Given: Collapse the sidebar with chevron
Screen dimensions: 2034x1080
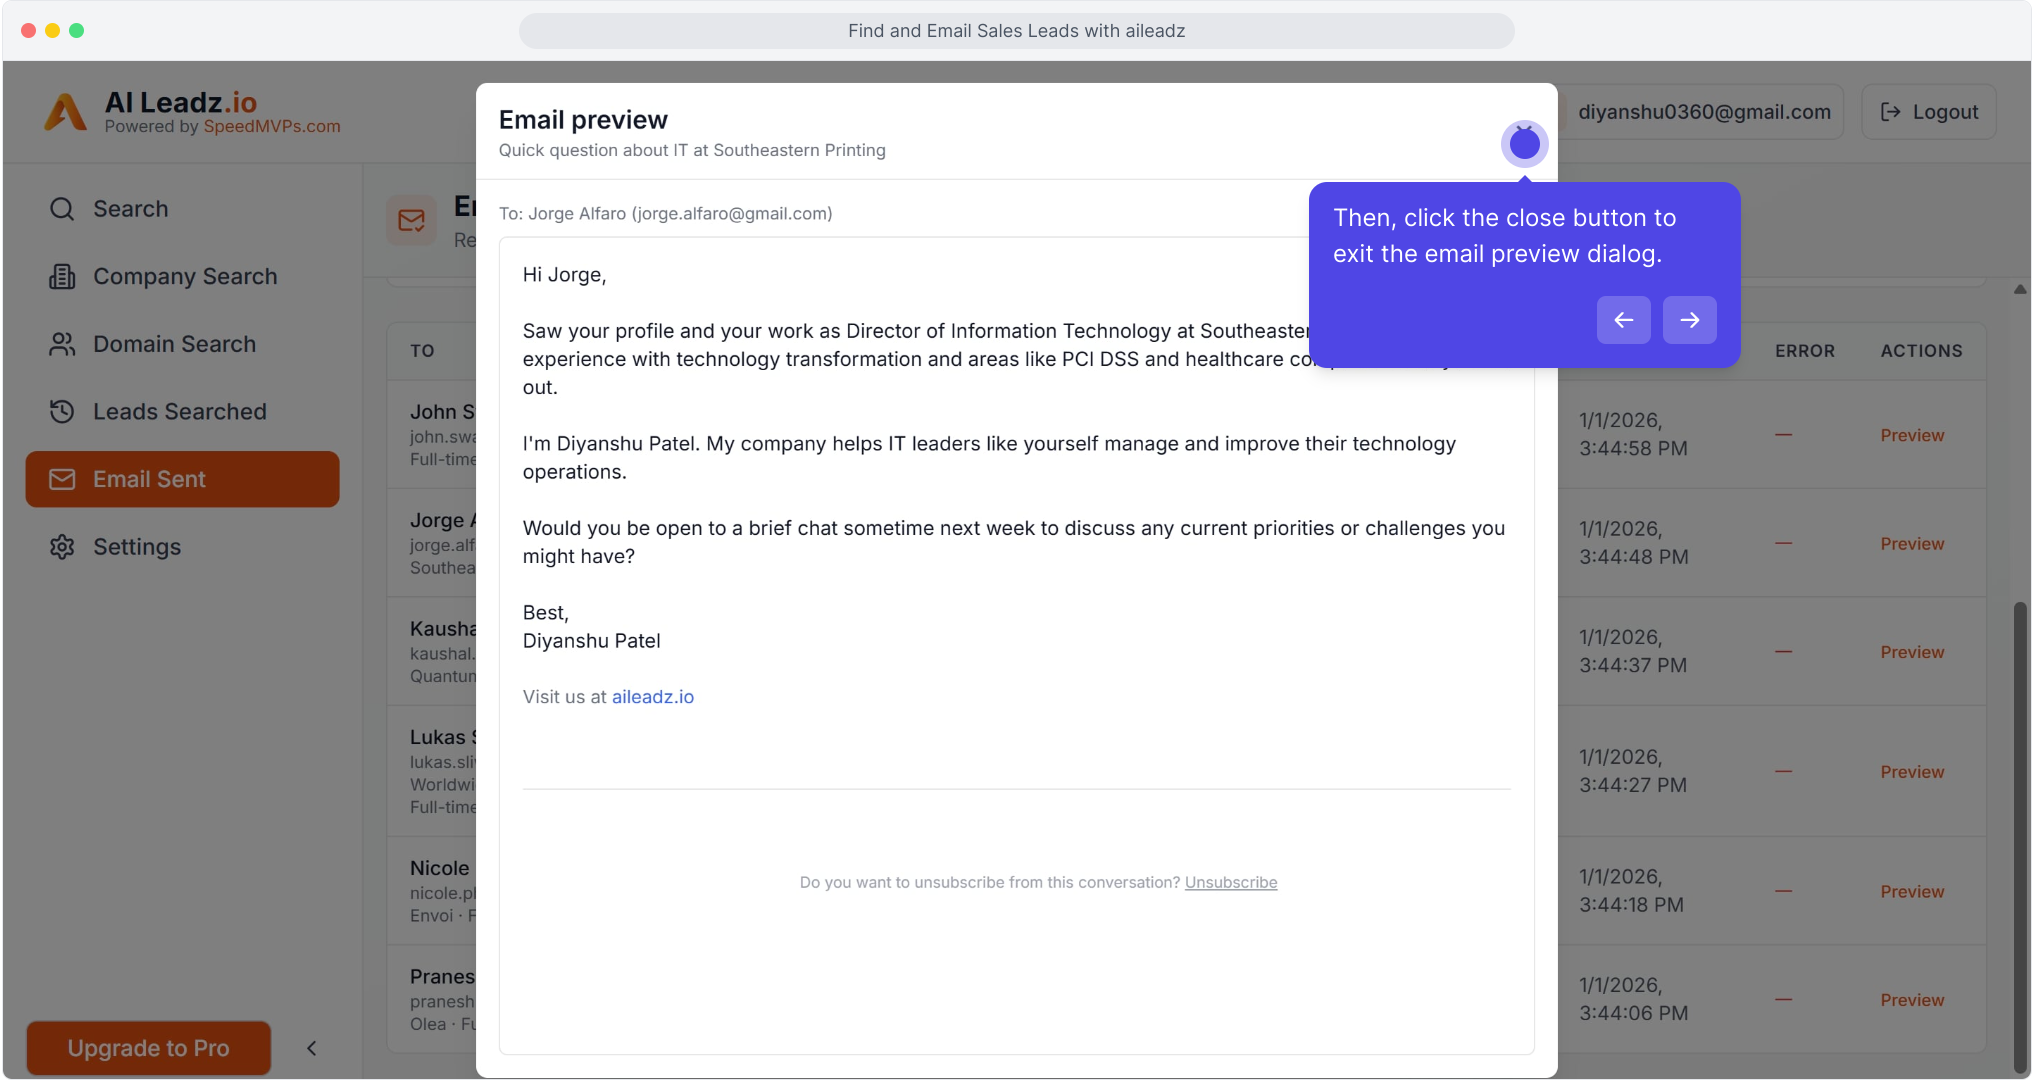Looking at the screenshot, I should coord(312,1048).
